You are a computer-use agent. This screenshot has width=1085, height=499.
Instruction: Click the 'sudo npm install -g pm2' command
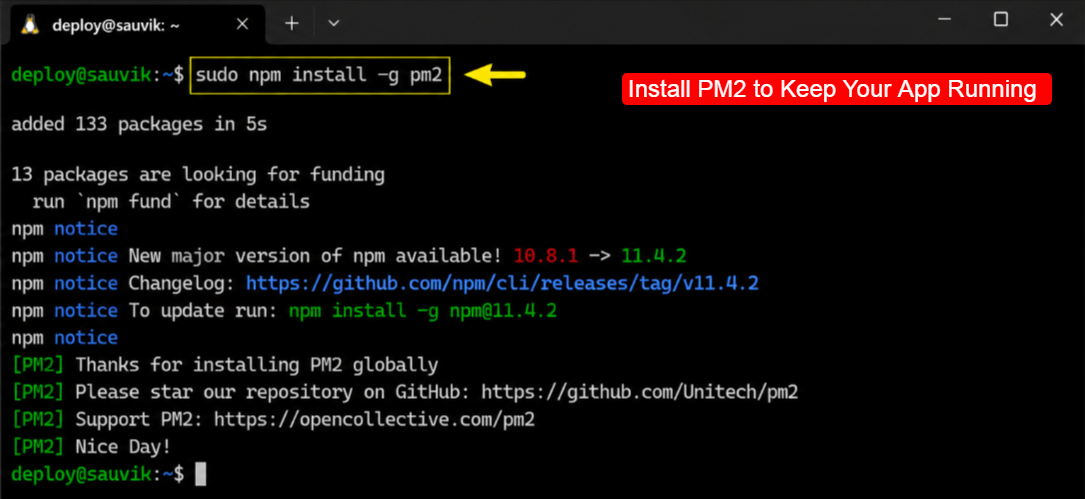point(320,75)
